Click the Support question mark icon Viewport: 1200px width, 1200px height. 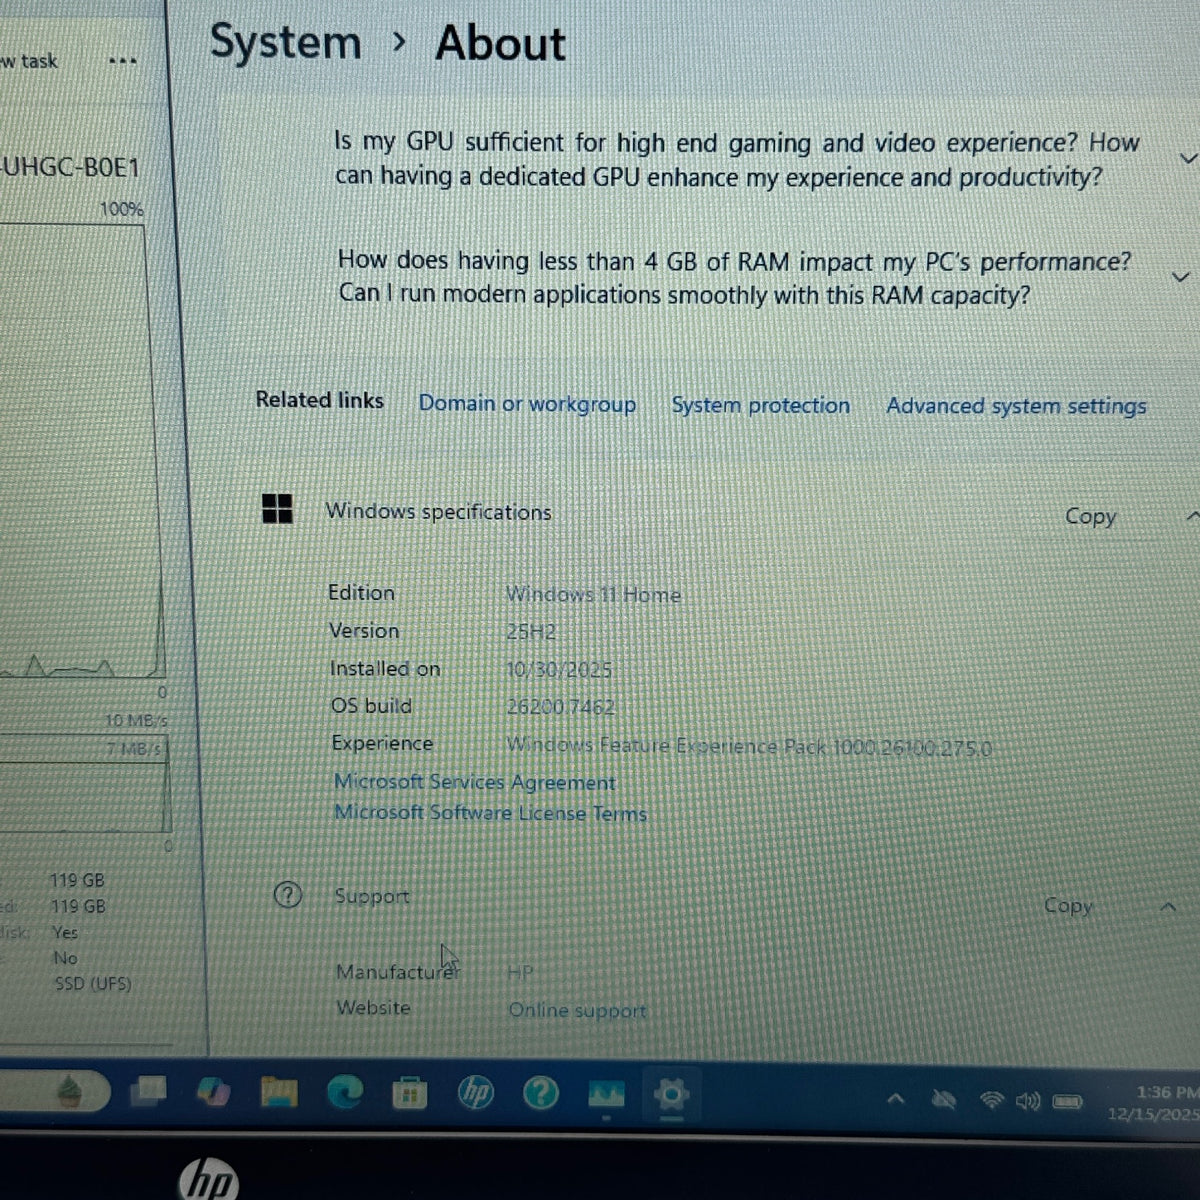287,894
